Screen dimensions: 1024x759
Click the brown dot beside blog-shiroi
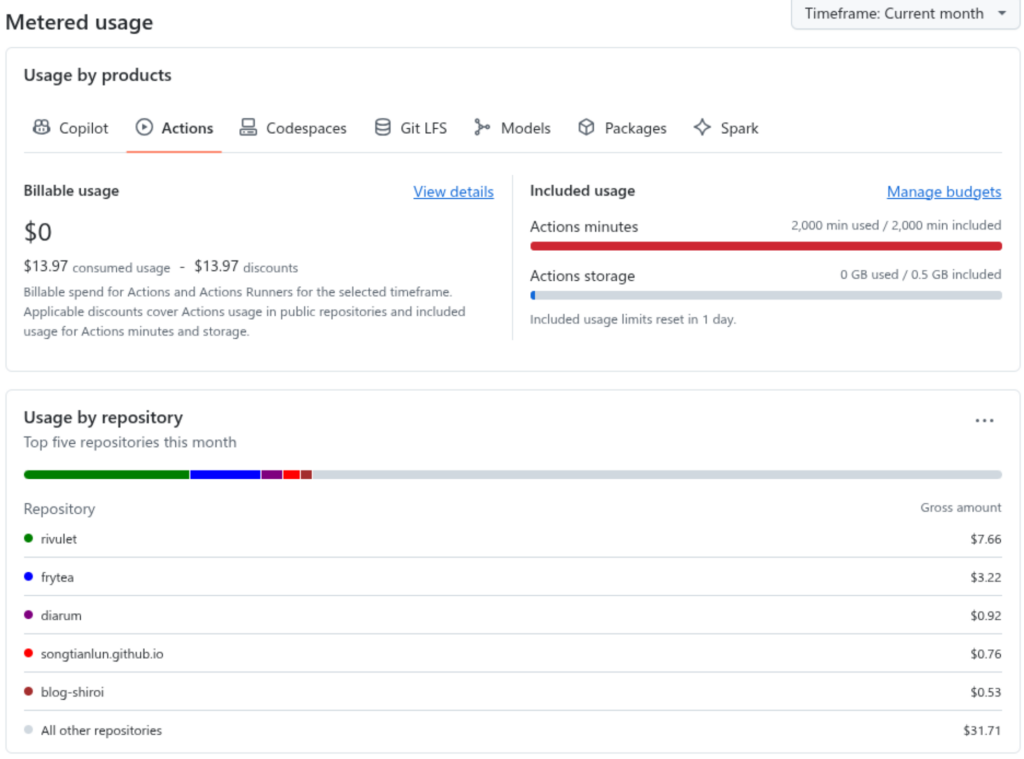(28, 691)
